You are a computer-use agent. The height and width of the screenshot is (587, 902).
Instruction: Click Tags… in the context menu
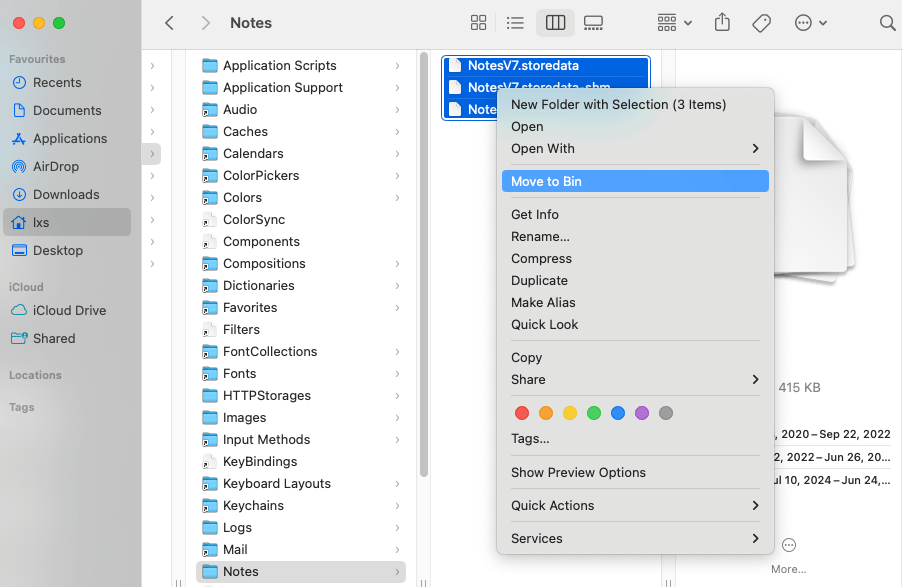click(530, 439)
